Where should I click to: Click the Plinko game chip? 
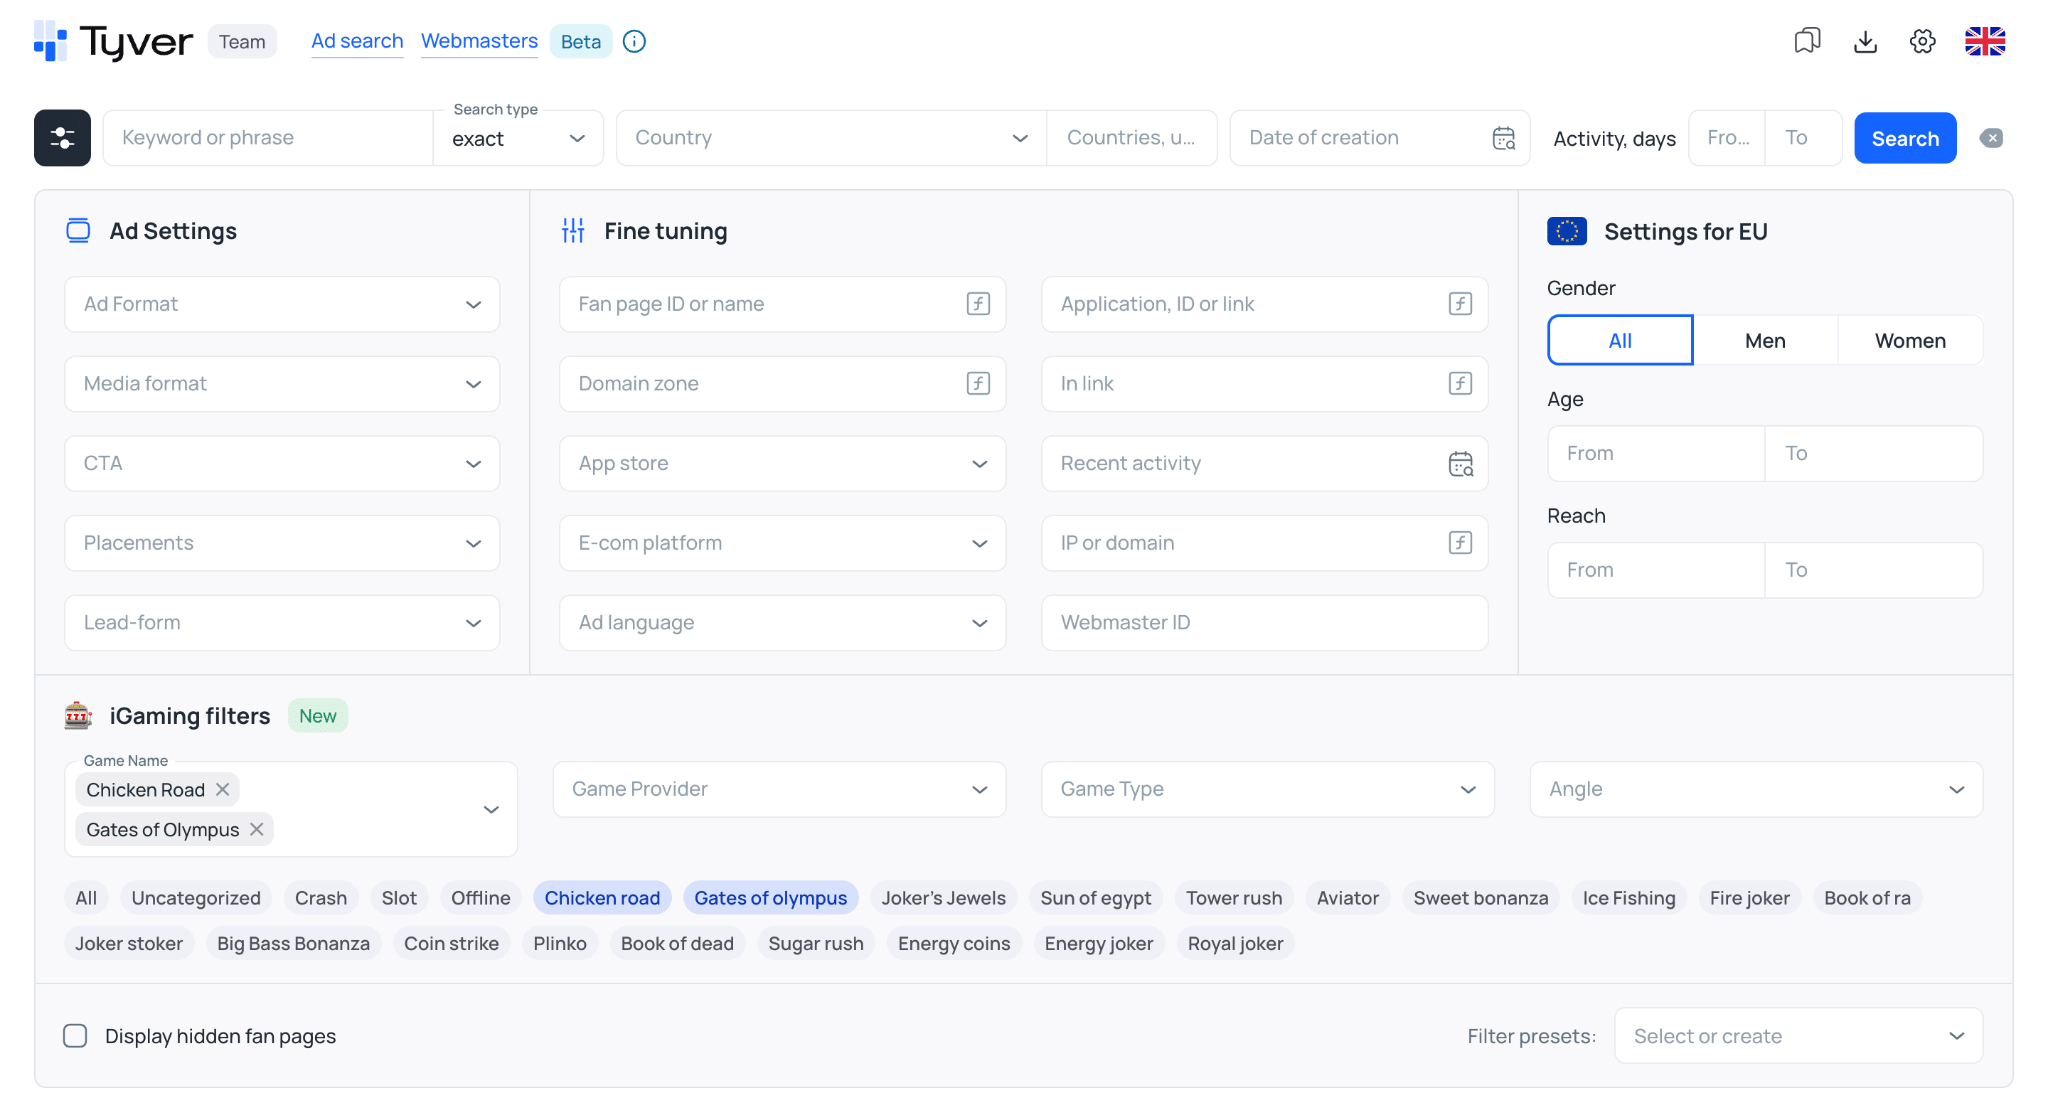click(x=560, y=943)
